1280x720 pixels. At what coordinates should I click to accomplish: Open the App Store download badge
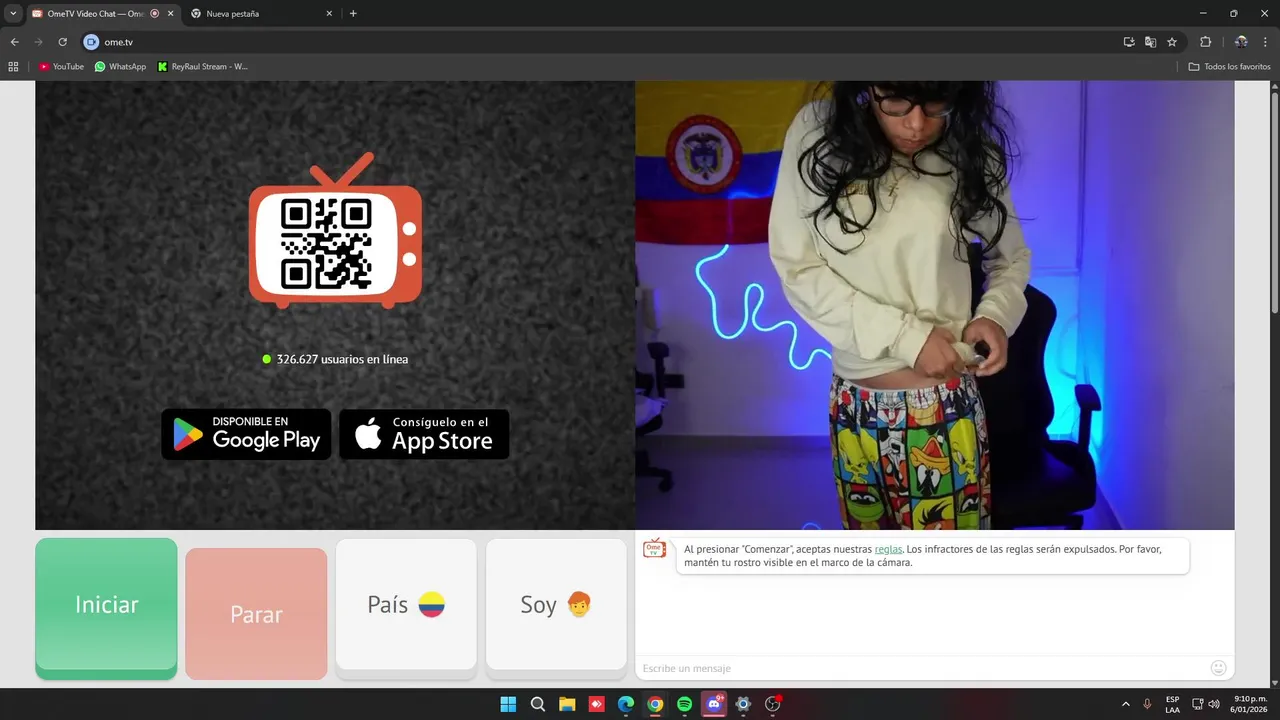(x=424, y=434)
